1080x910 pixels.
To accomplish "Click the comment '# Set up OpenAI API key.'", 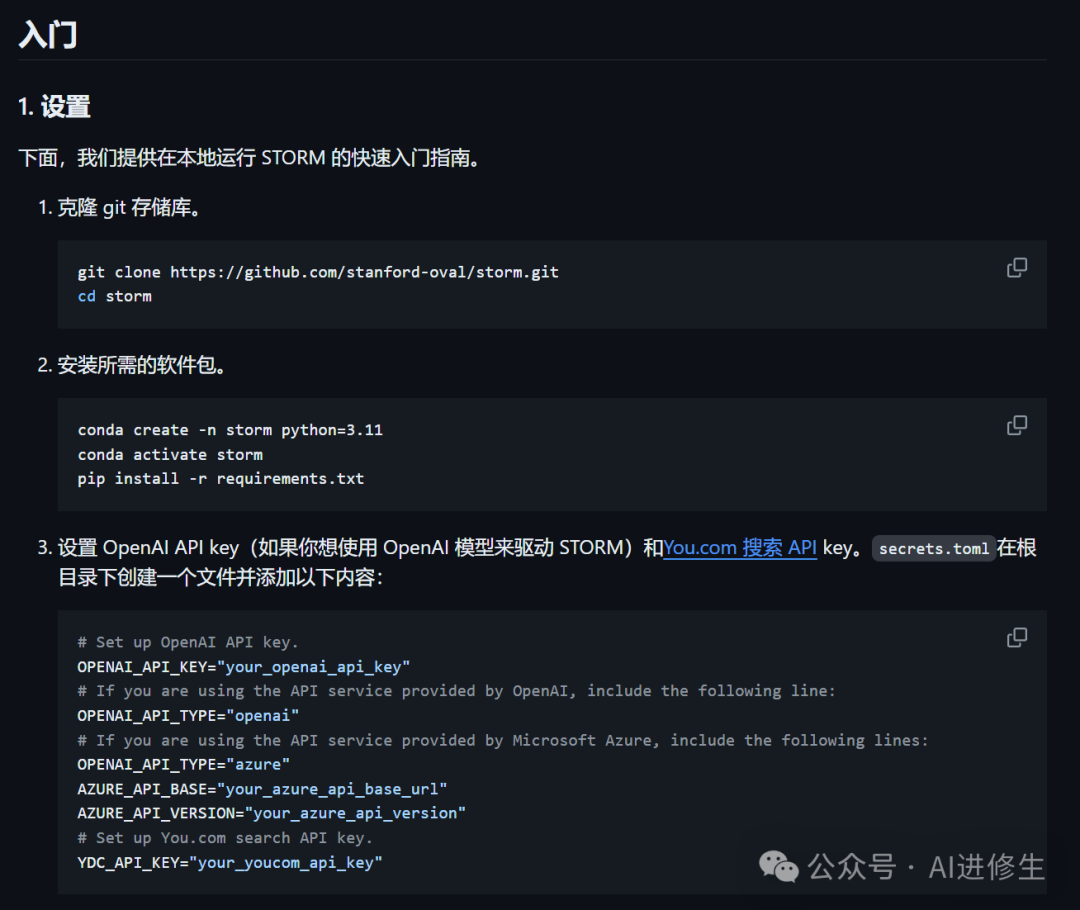I will (187, 642).
